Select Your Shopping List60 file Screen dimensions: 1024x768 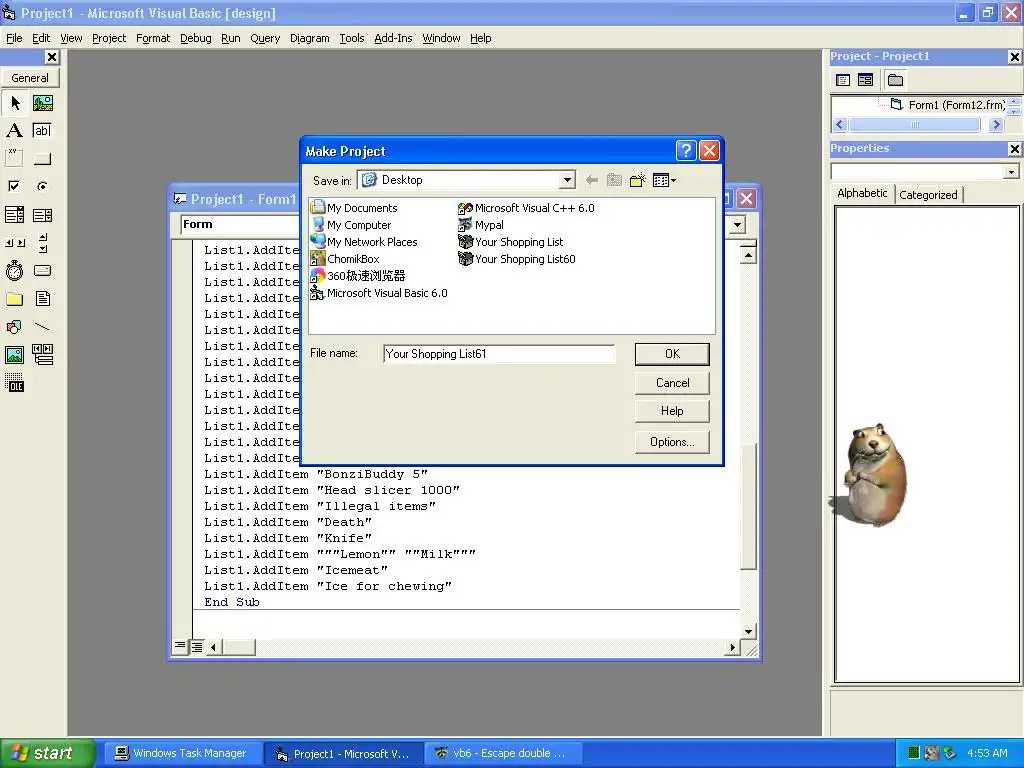coord(517,259)
